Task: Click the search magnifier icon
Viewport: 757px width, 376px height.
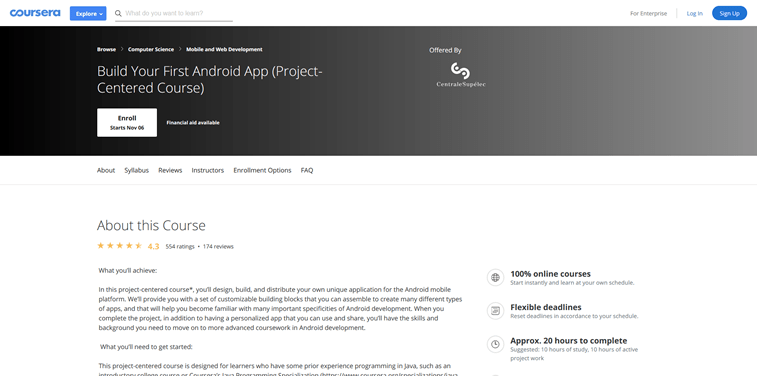Action: (118, 14)
